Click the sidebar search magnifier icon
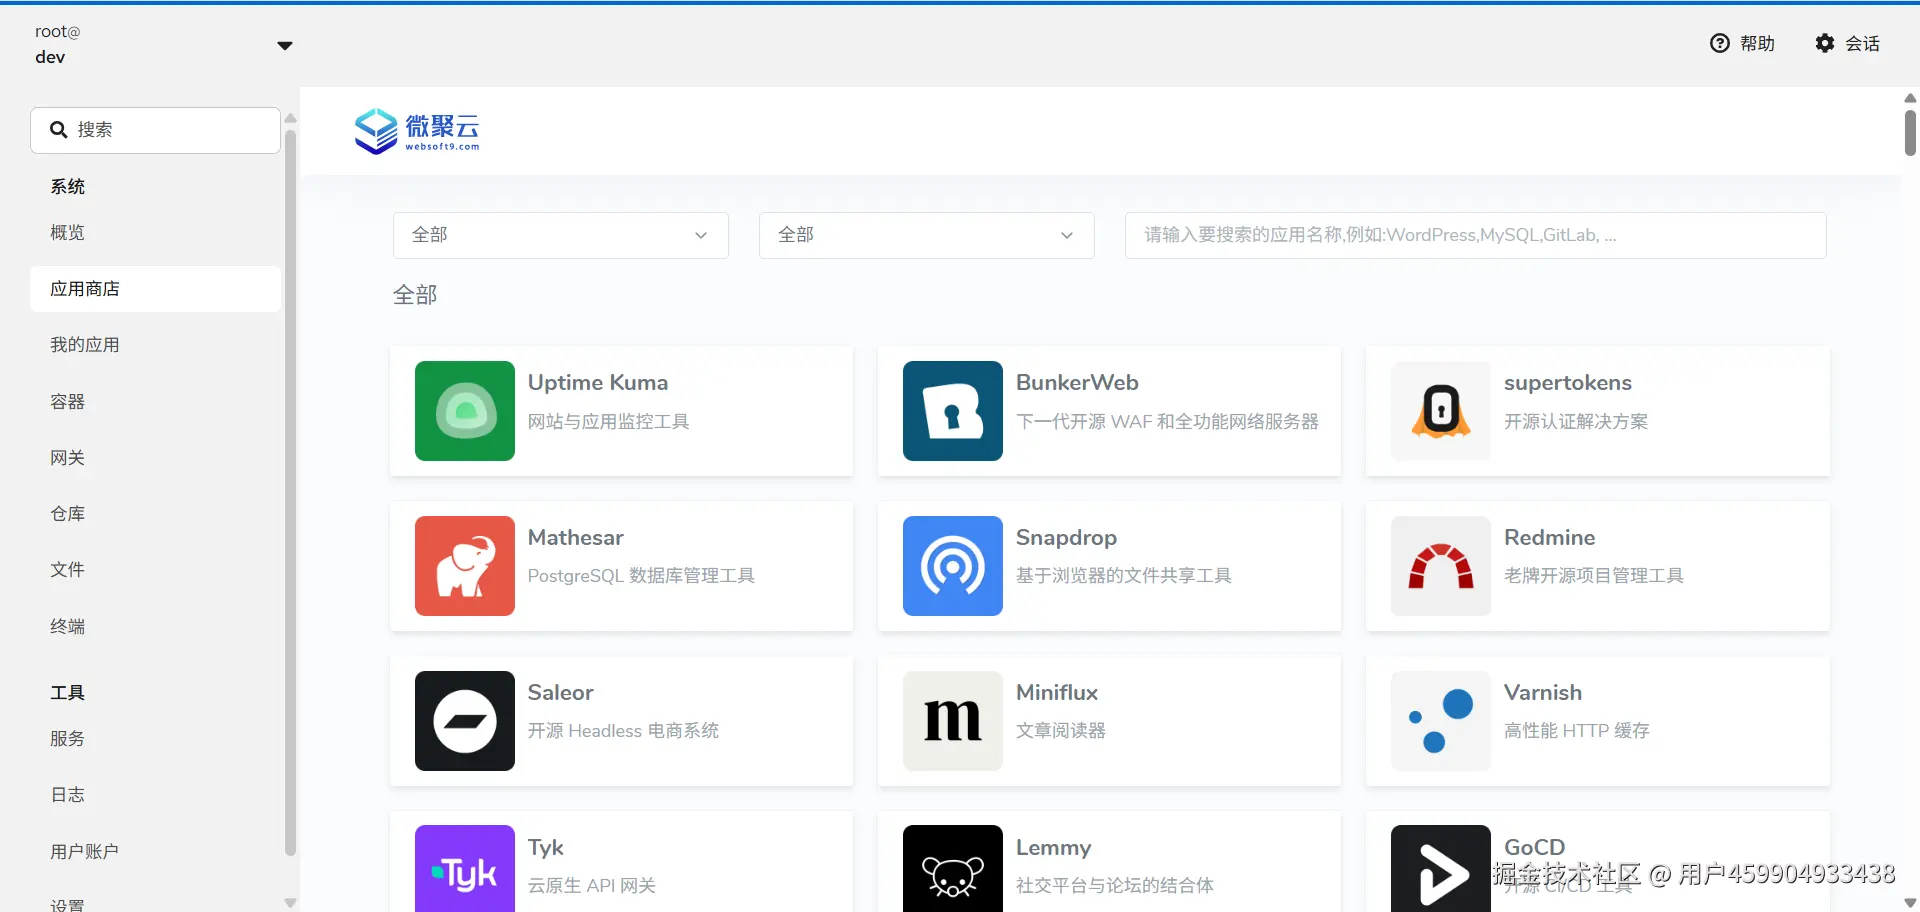Viewport: 1920px width, 912px height. tap(59, 130)
